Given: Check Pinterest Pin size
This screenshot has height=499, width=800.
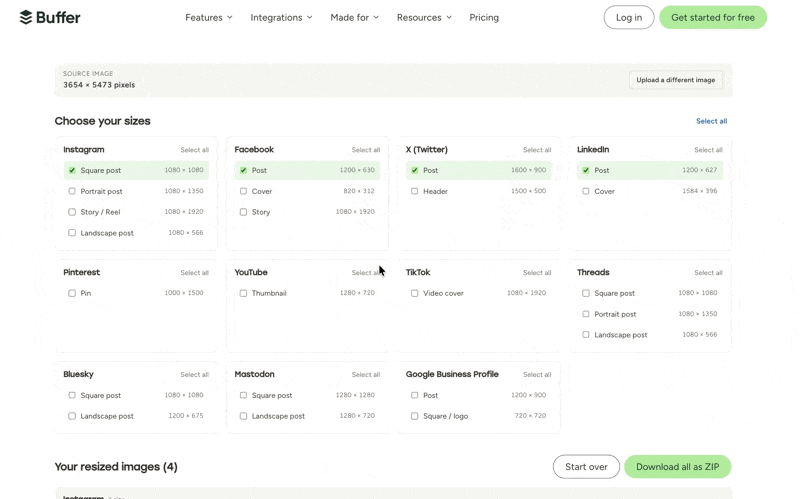Looking at the screenshot, I should pyautogui.click(x=72, y=293).
